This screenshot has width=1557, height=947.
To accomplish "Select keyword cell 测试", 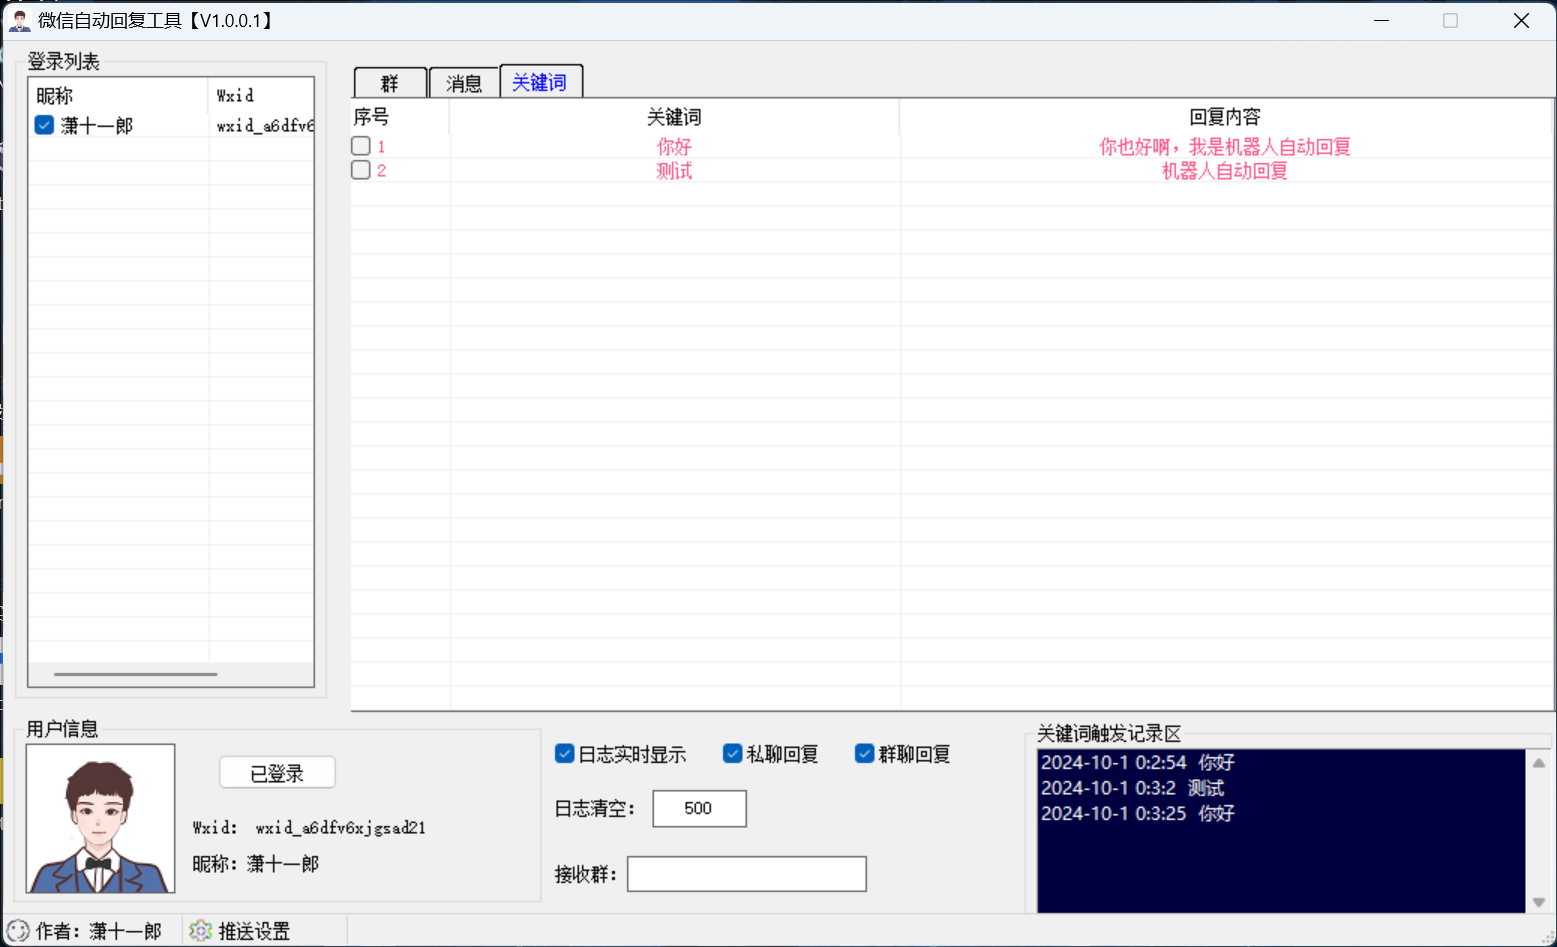I will [674, 171].
